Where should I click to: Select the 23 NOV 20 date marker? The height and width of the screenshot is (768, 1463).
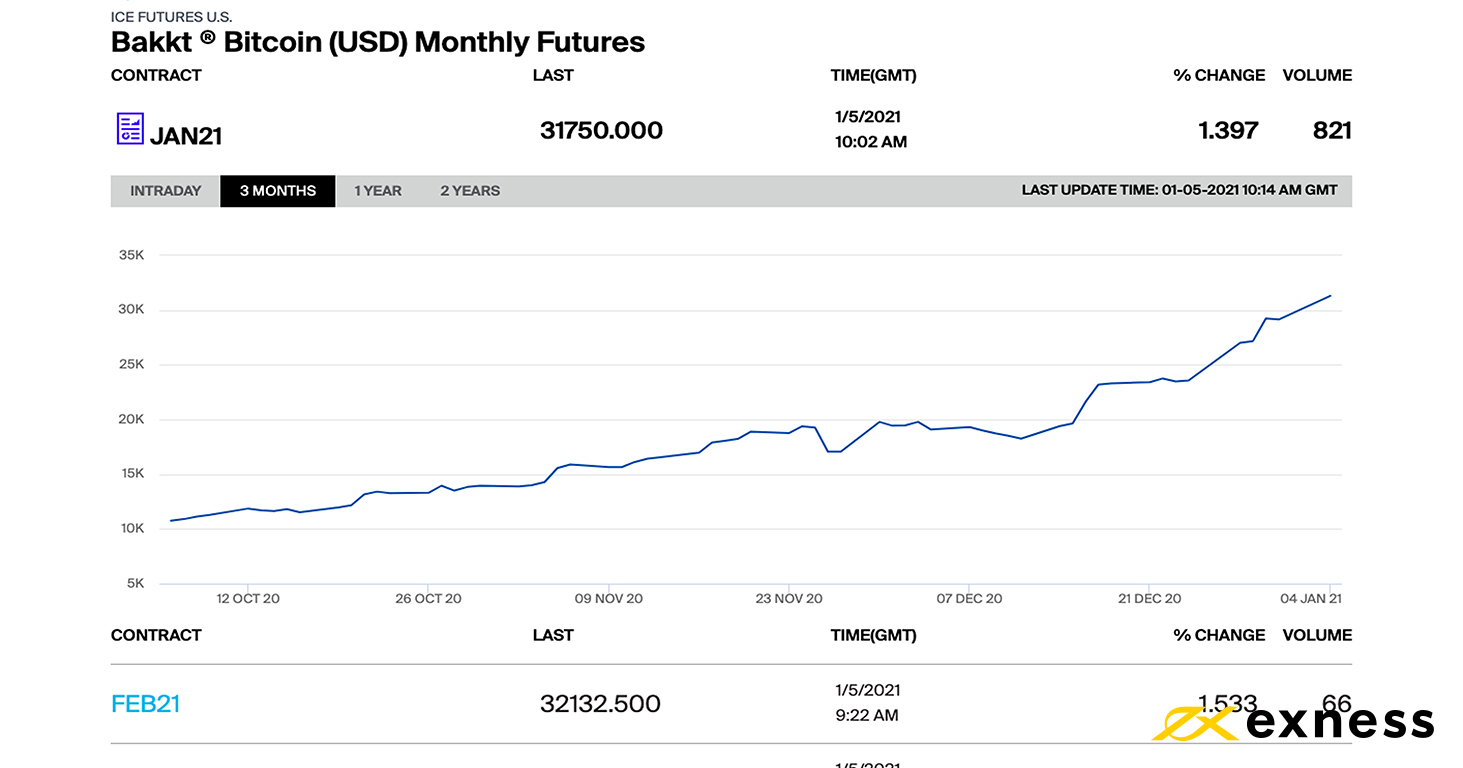[x=789, y=599]
